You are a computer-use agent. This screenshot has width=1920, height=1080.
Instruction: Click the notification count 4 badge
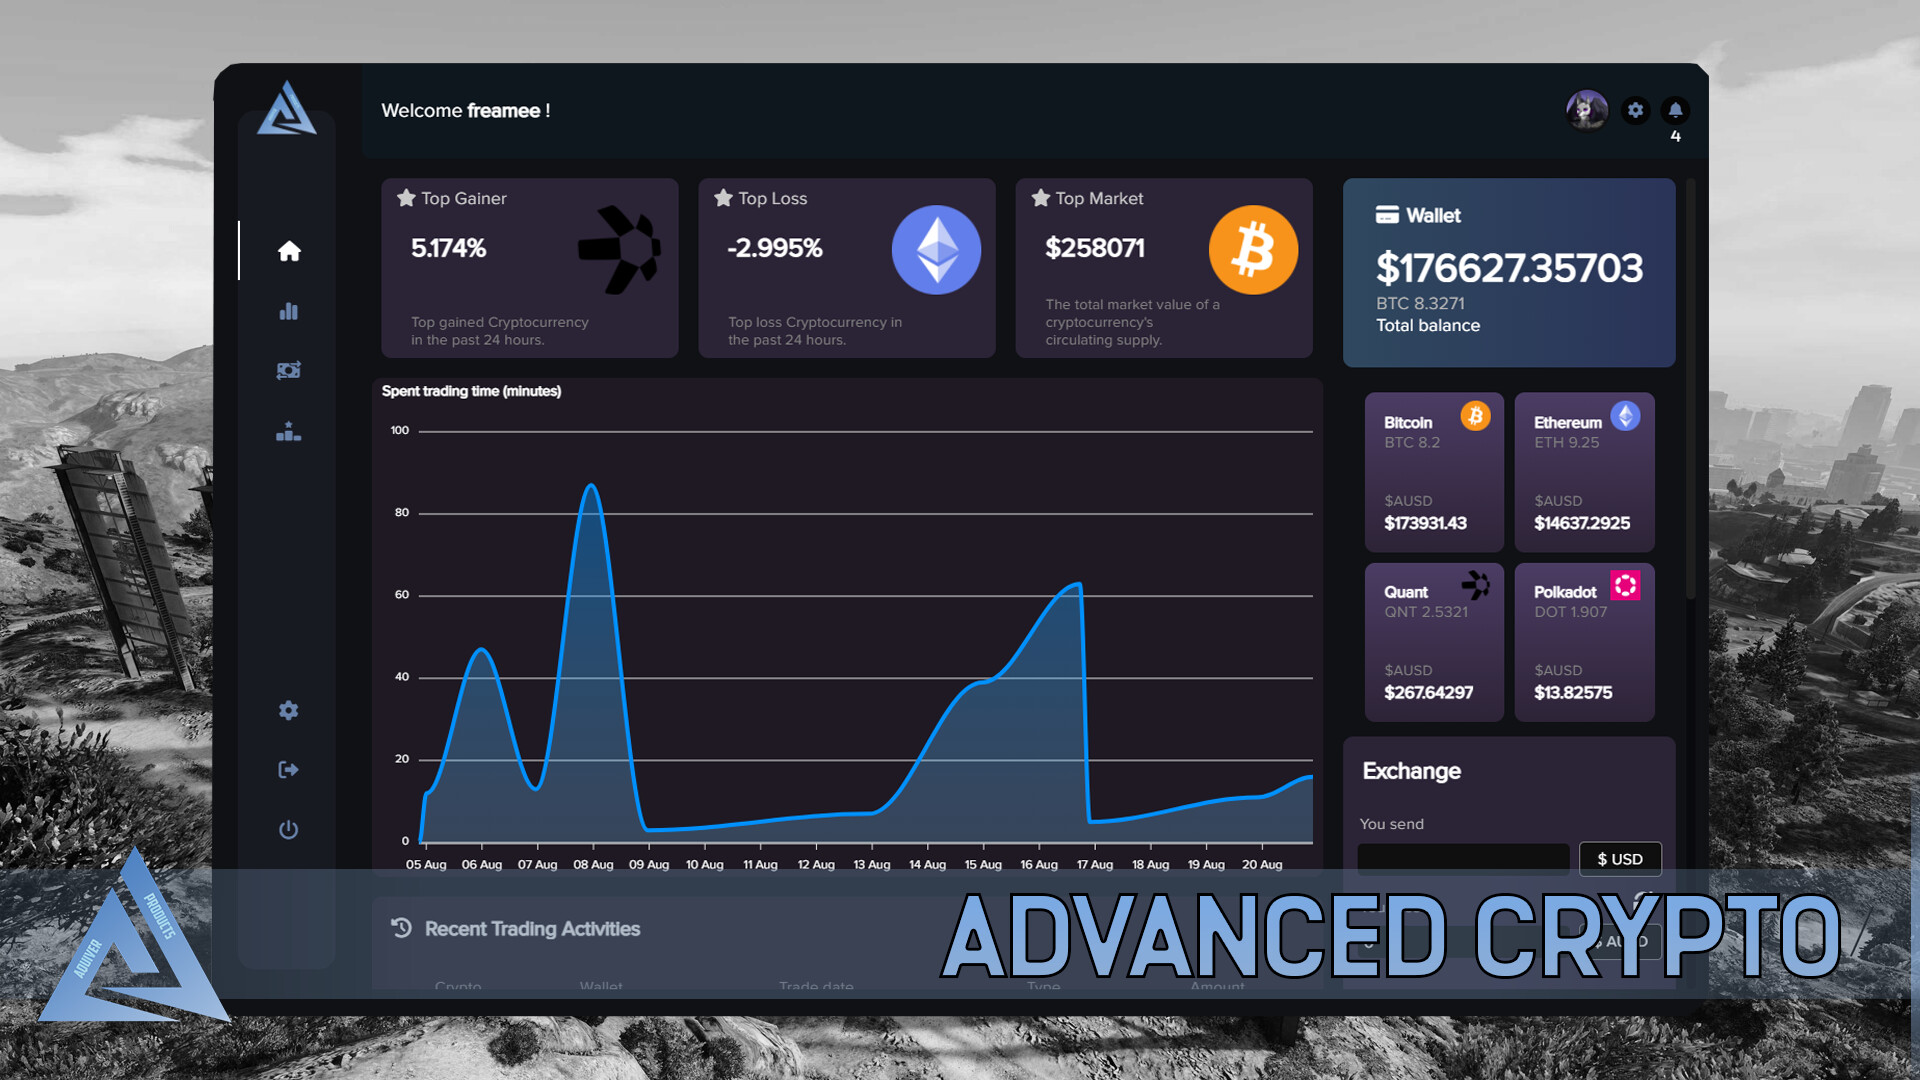(1676, 137)
